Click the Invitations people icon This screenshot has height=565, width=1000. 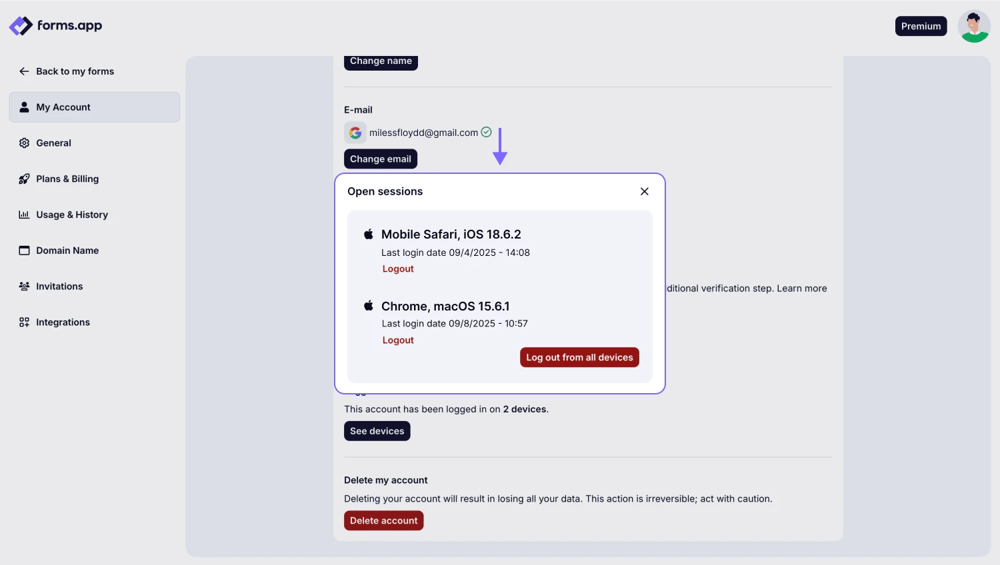[x=24, y=287]
